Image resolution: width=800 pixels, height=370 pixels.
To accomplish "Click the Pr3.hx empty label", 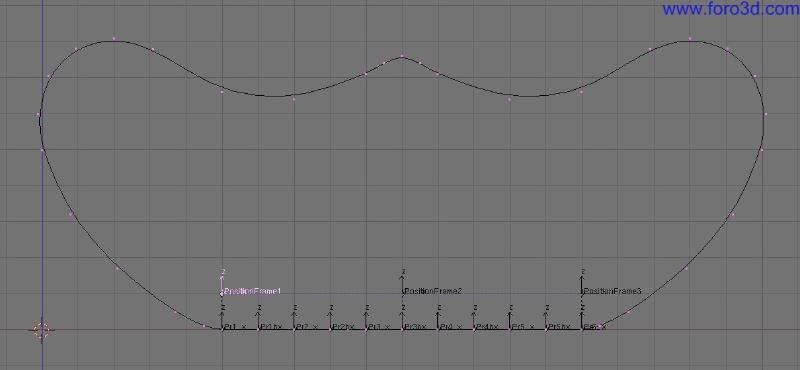I will (x=415, y=327).
